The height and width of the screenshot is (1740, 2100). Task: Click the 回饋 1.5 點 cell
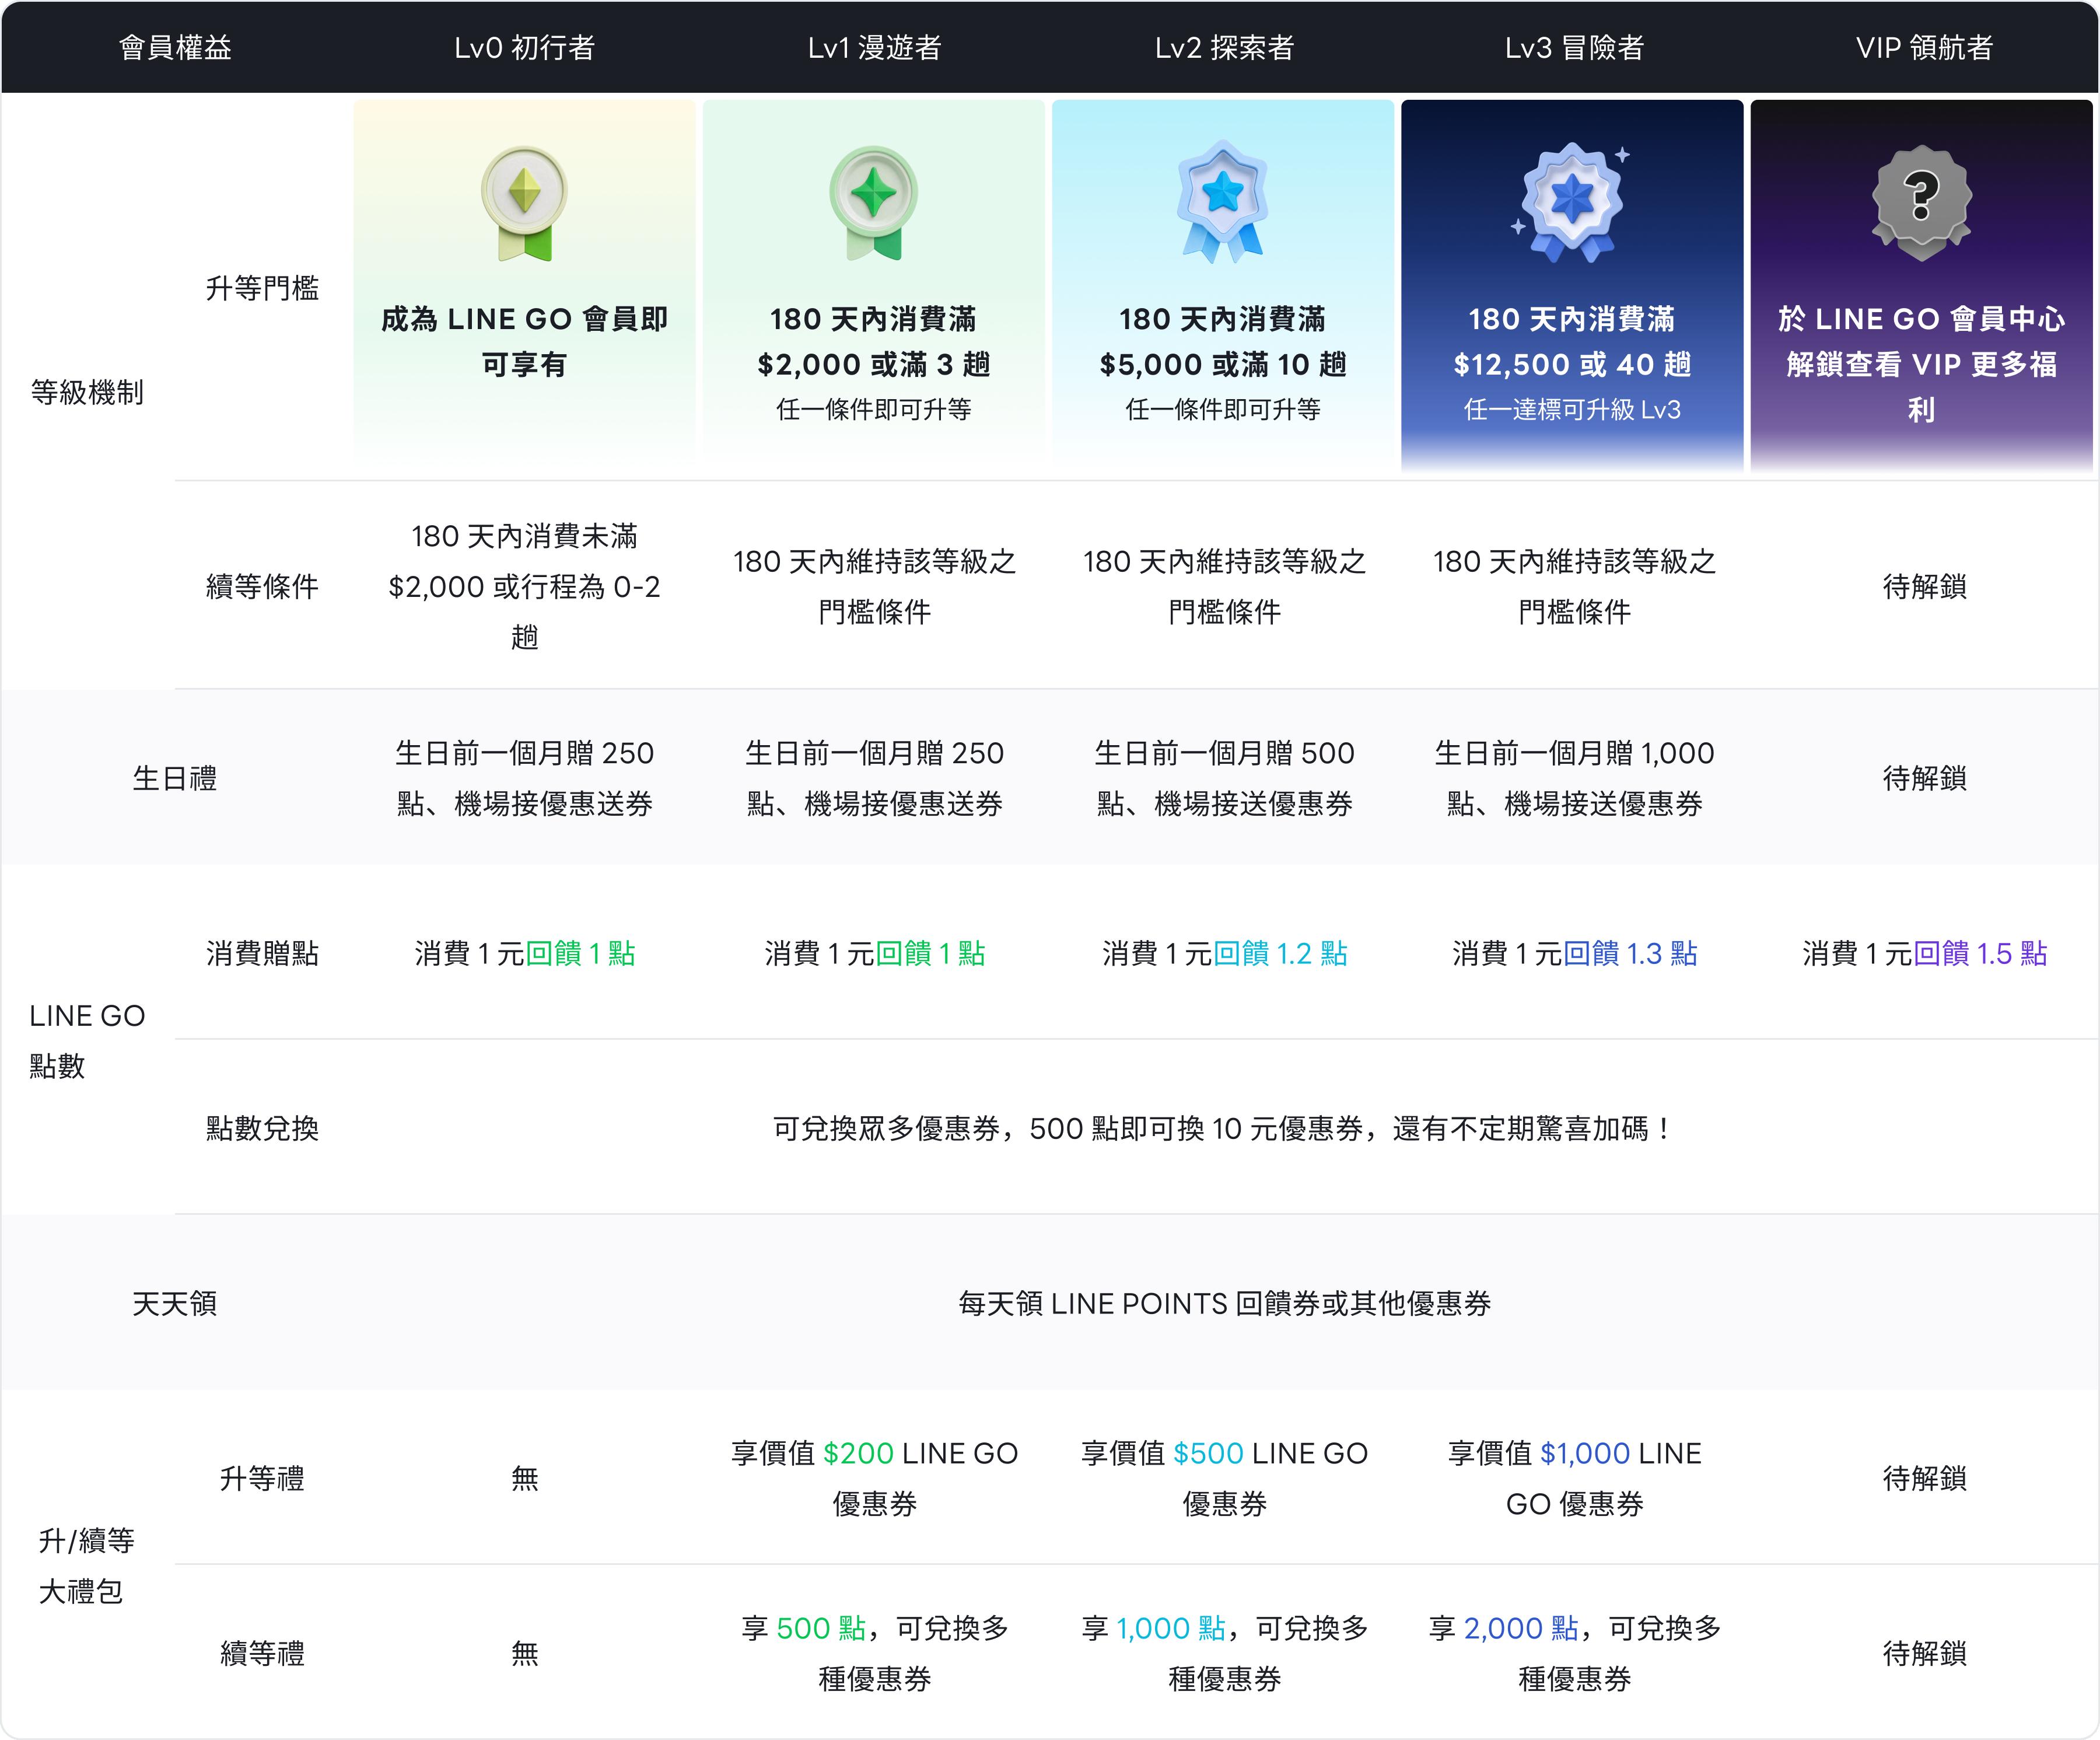point(1924,953)
